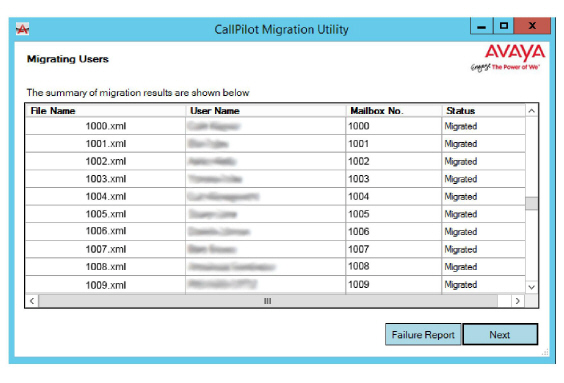Maximize the CallPilot Migration Utility window
The image size is (564, 383).
click(504, 26)
